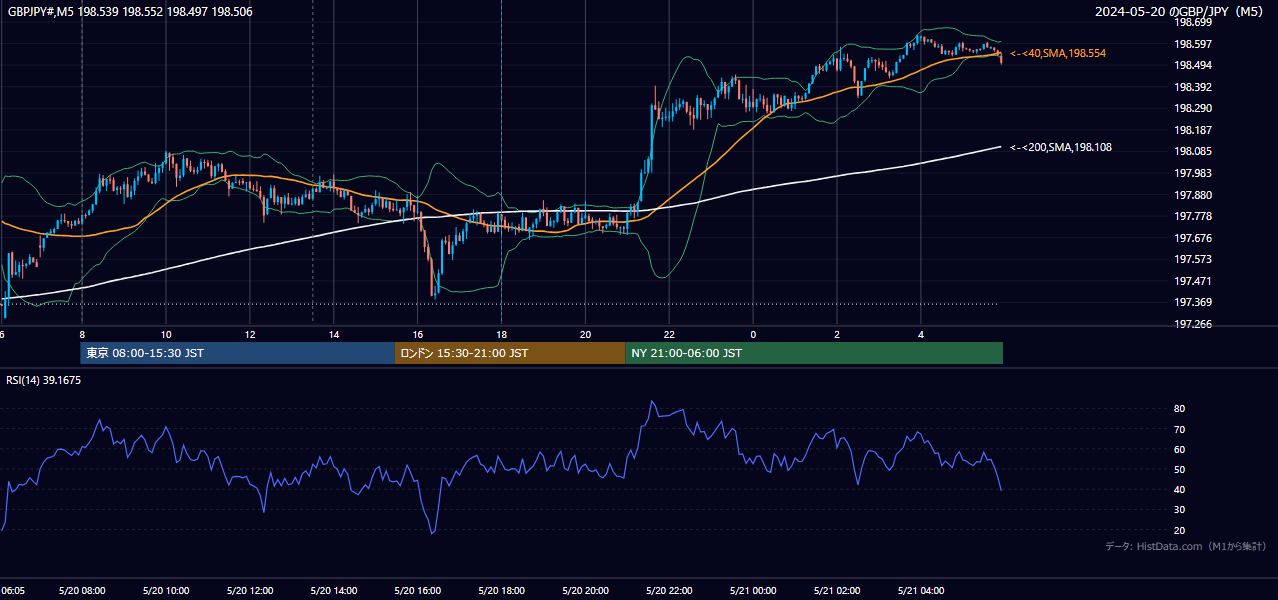The width and height of the screenshot is (1278, 600).
Task: Click the 5/21 02:00 time label
Action: (x=838, y=591)
